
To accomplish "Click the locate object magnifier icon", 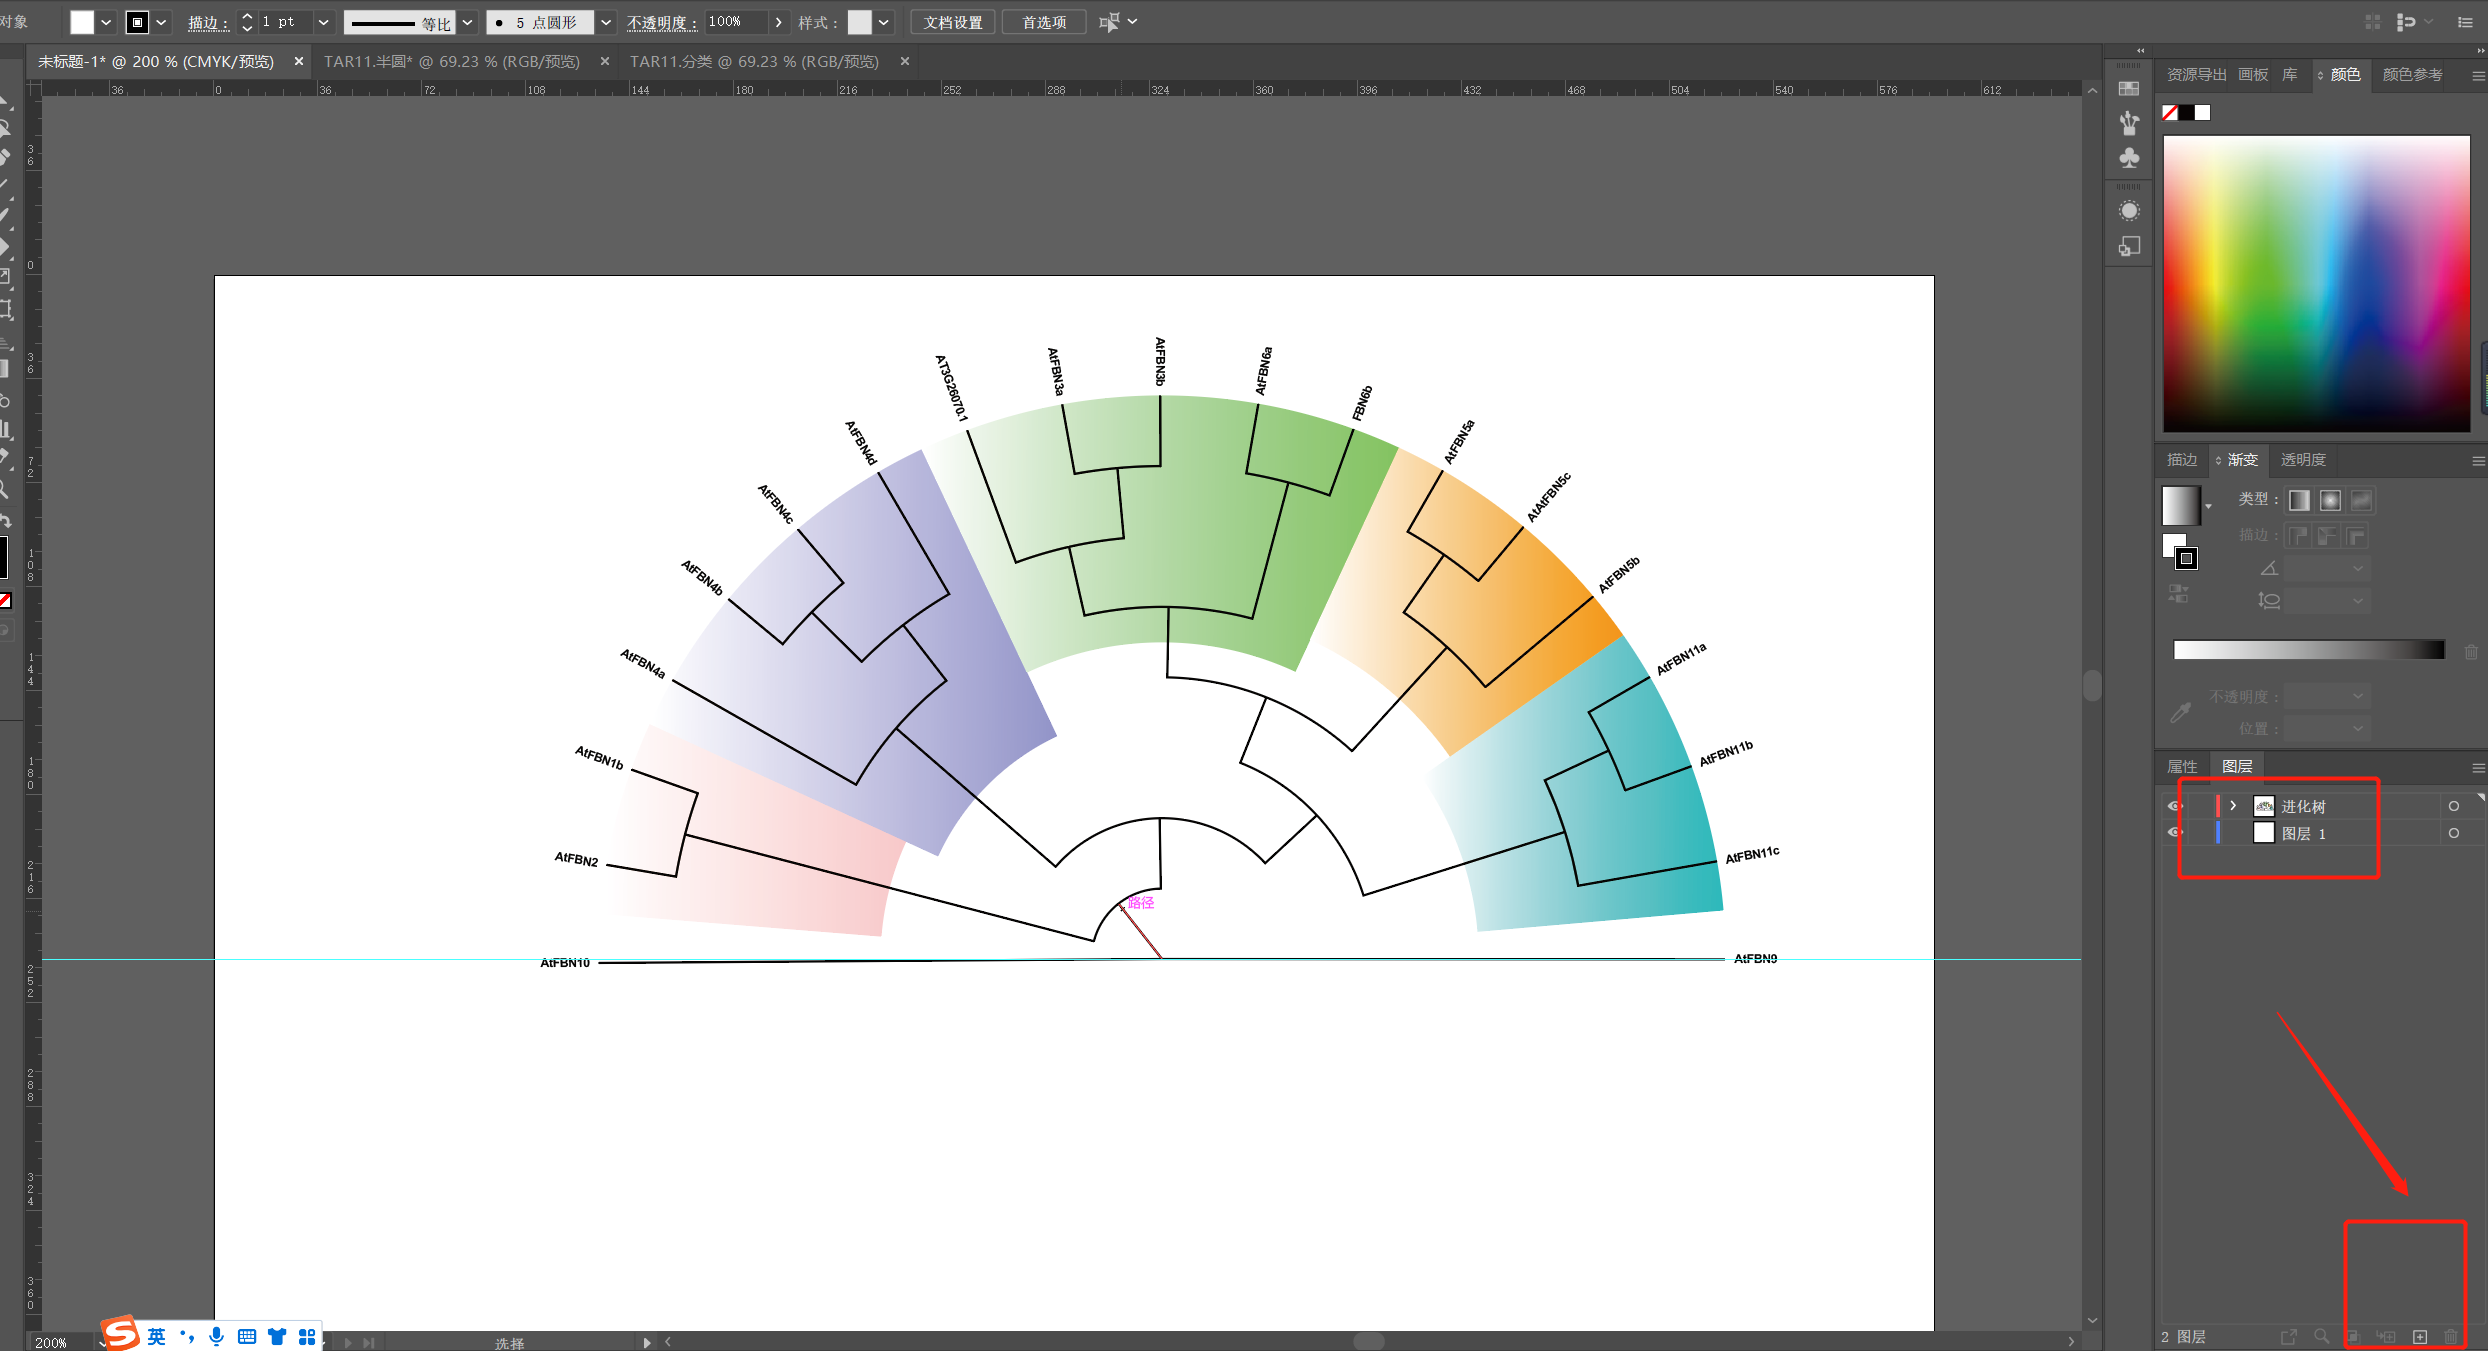I will click(2321, 1337).
